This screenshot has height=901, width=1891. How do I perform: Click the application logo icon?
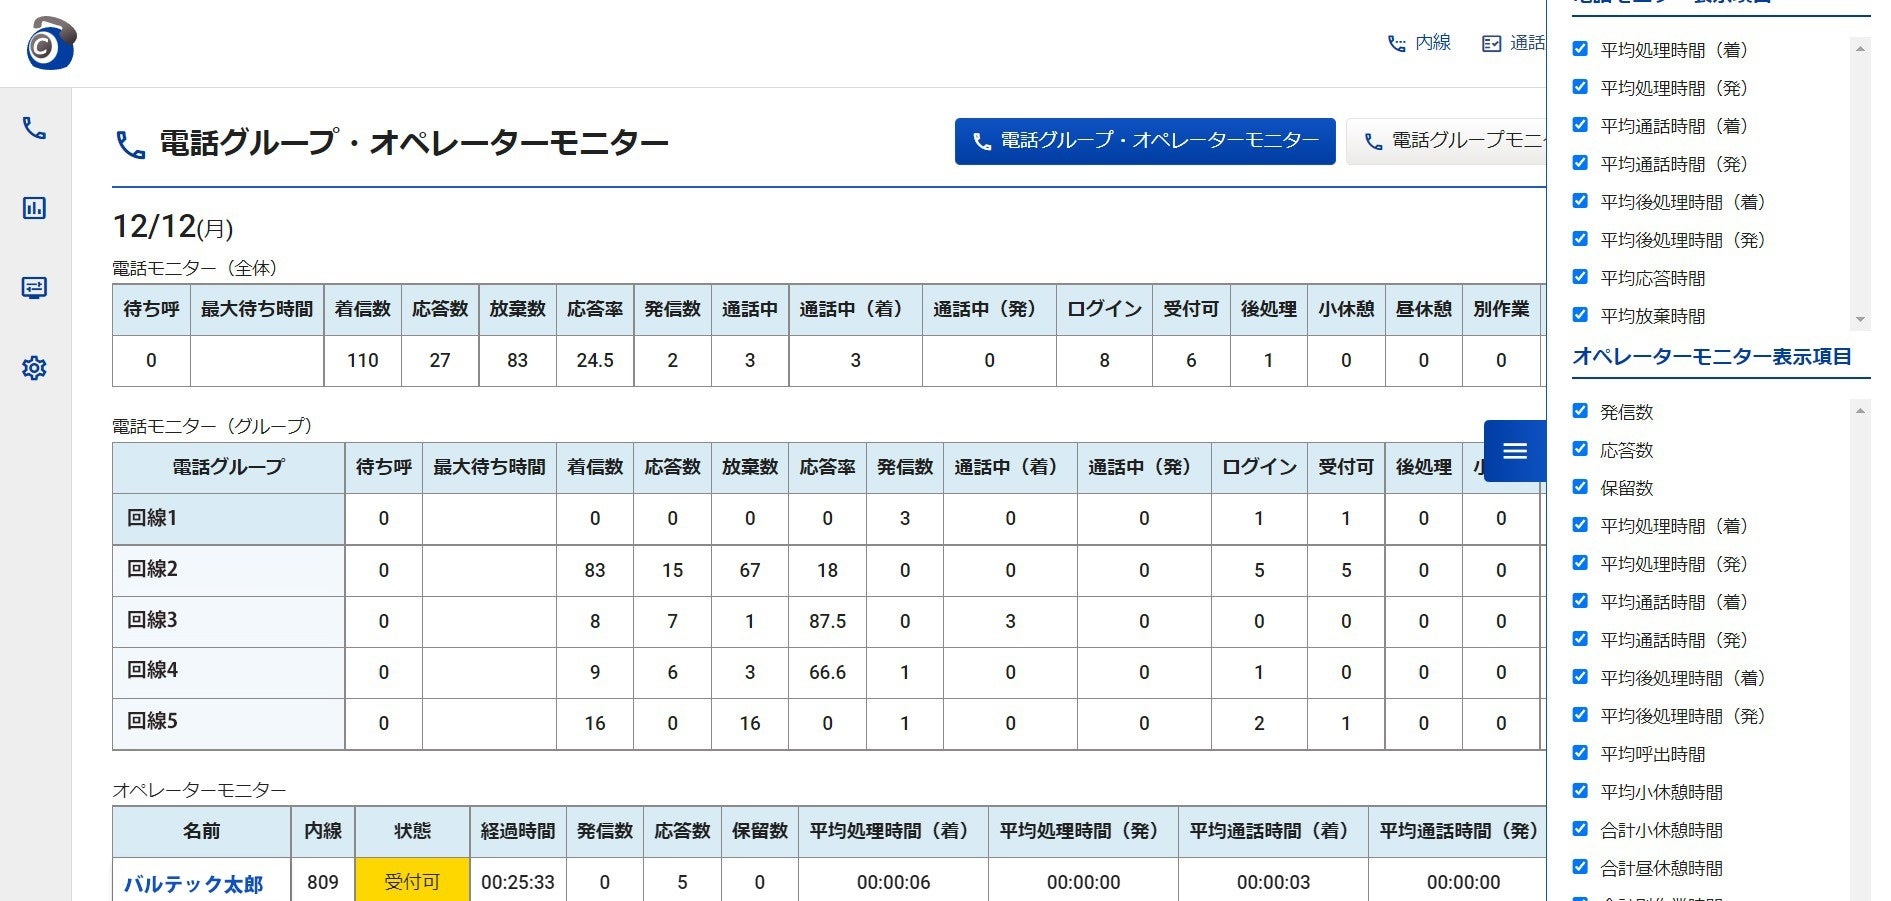tap(51, 43)
